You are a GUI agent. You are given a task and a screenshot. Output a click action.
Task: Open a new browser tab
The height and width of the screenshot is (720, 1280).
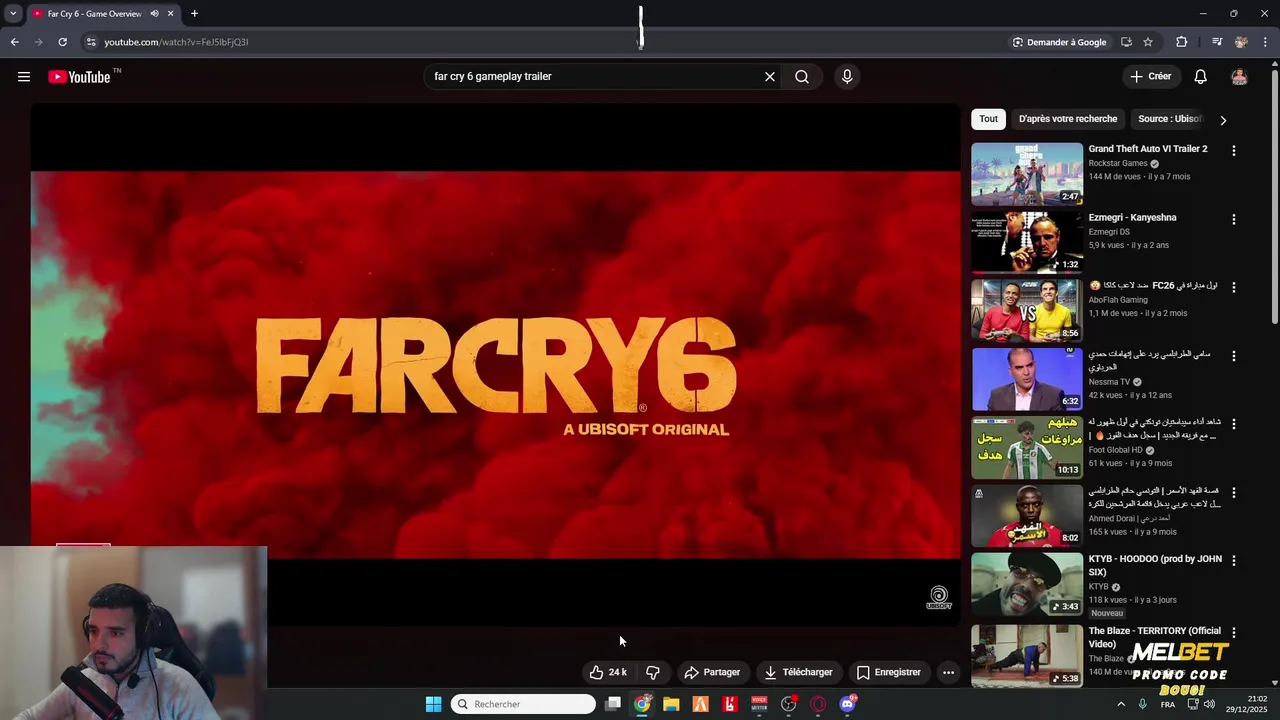pyautogui.click(x=194, y=14)
